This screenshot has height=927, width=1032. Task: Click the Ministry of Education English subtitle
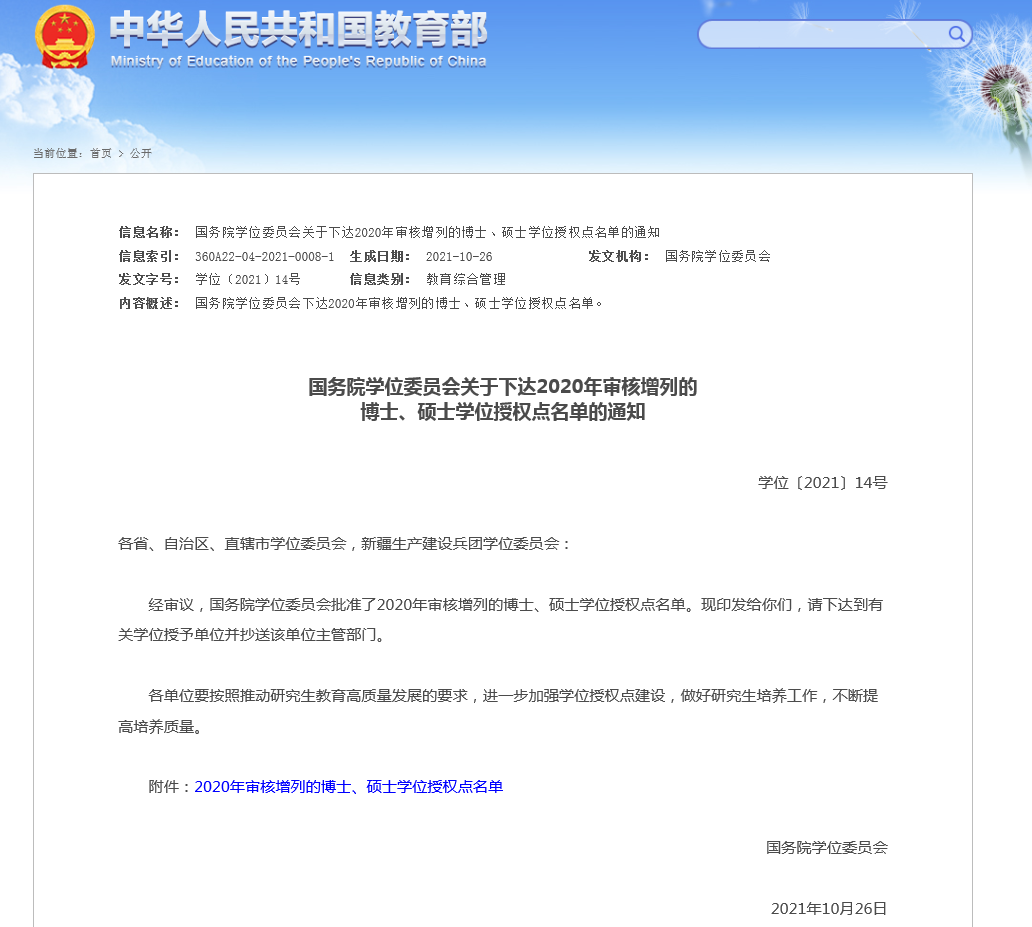(298, 62)
